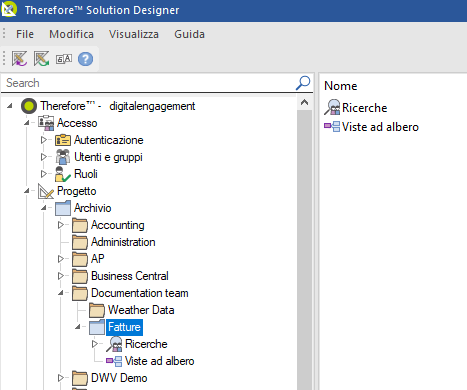The image size is (467, 390).
Task: Open help via the blue question mark icon
Action: pyautogui.click(x=85, y=59)
